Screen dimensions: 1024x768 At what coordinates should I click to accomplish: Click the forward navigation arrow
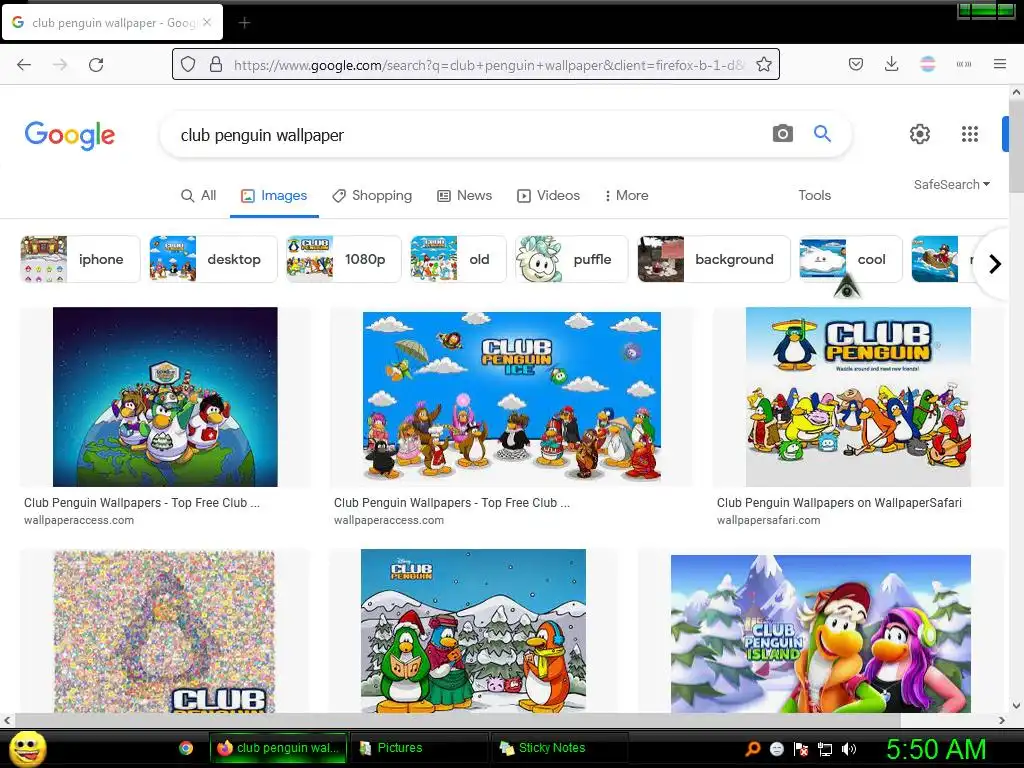pyautogui.click(x=60, y=65)
